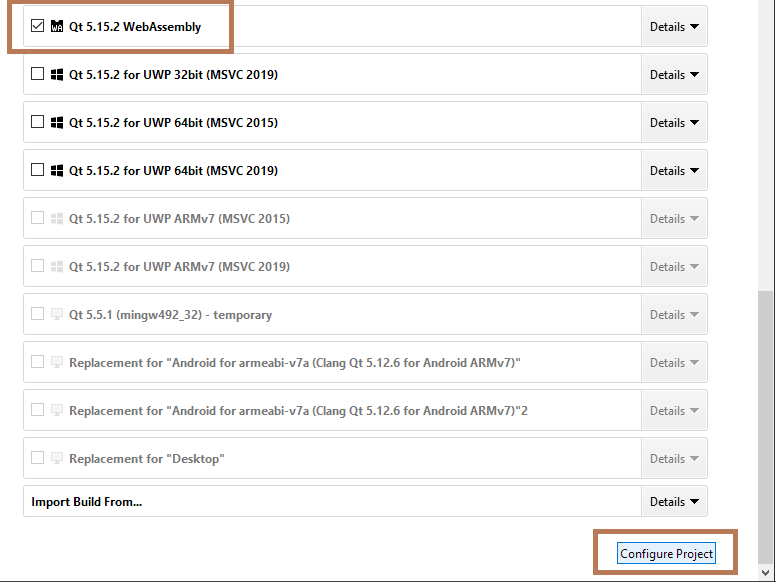Check Qt 5.15.2 for UWP 64bit (MSVC 2015)
Screen dimensions: 776x582
click(x=38, y=123)
